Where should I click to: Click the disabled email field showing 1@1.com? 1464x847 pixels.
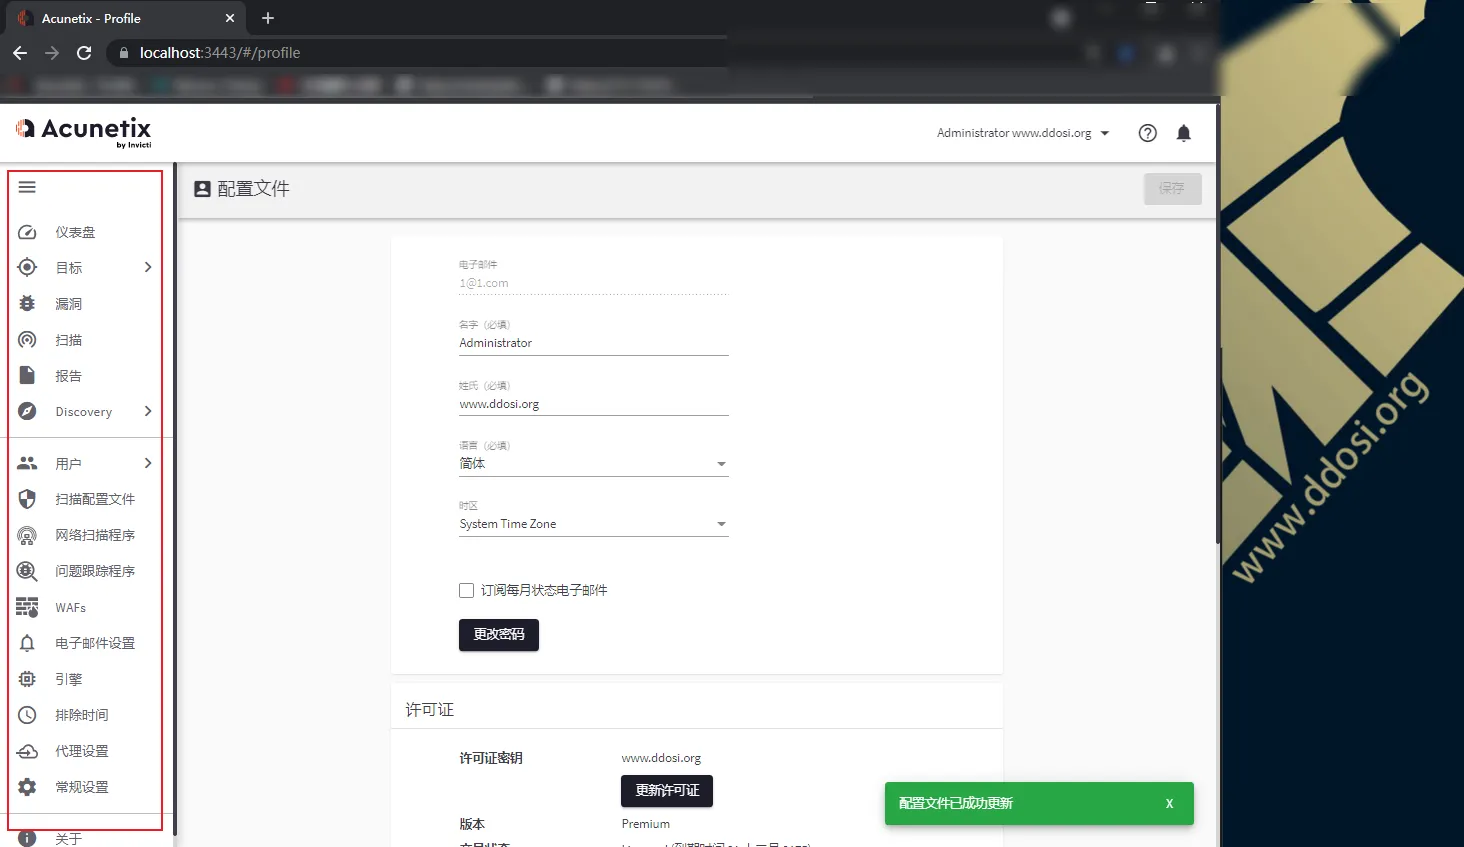[x=593, y=283]
